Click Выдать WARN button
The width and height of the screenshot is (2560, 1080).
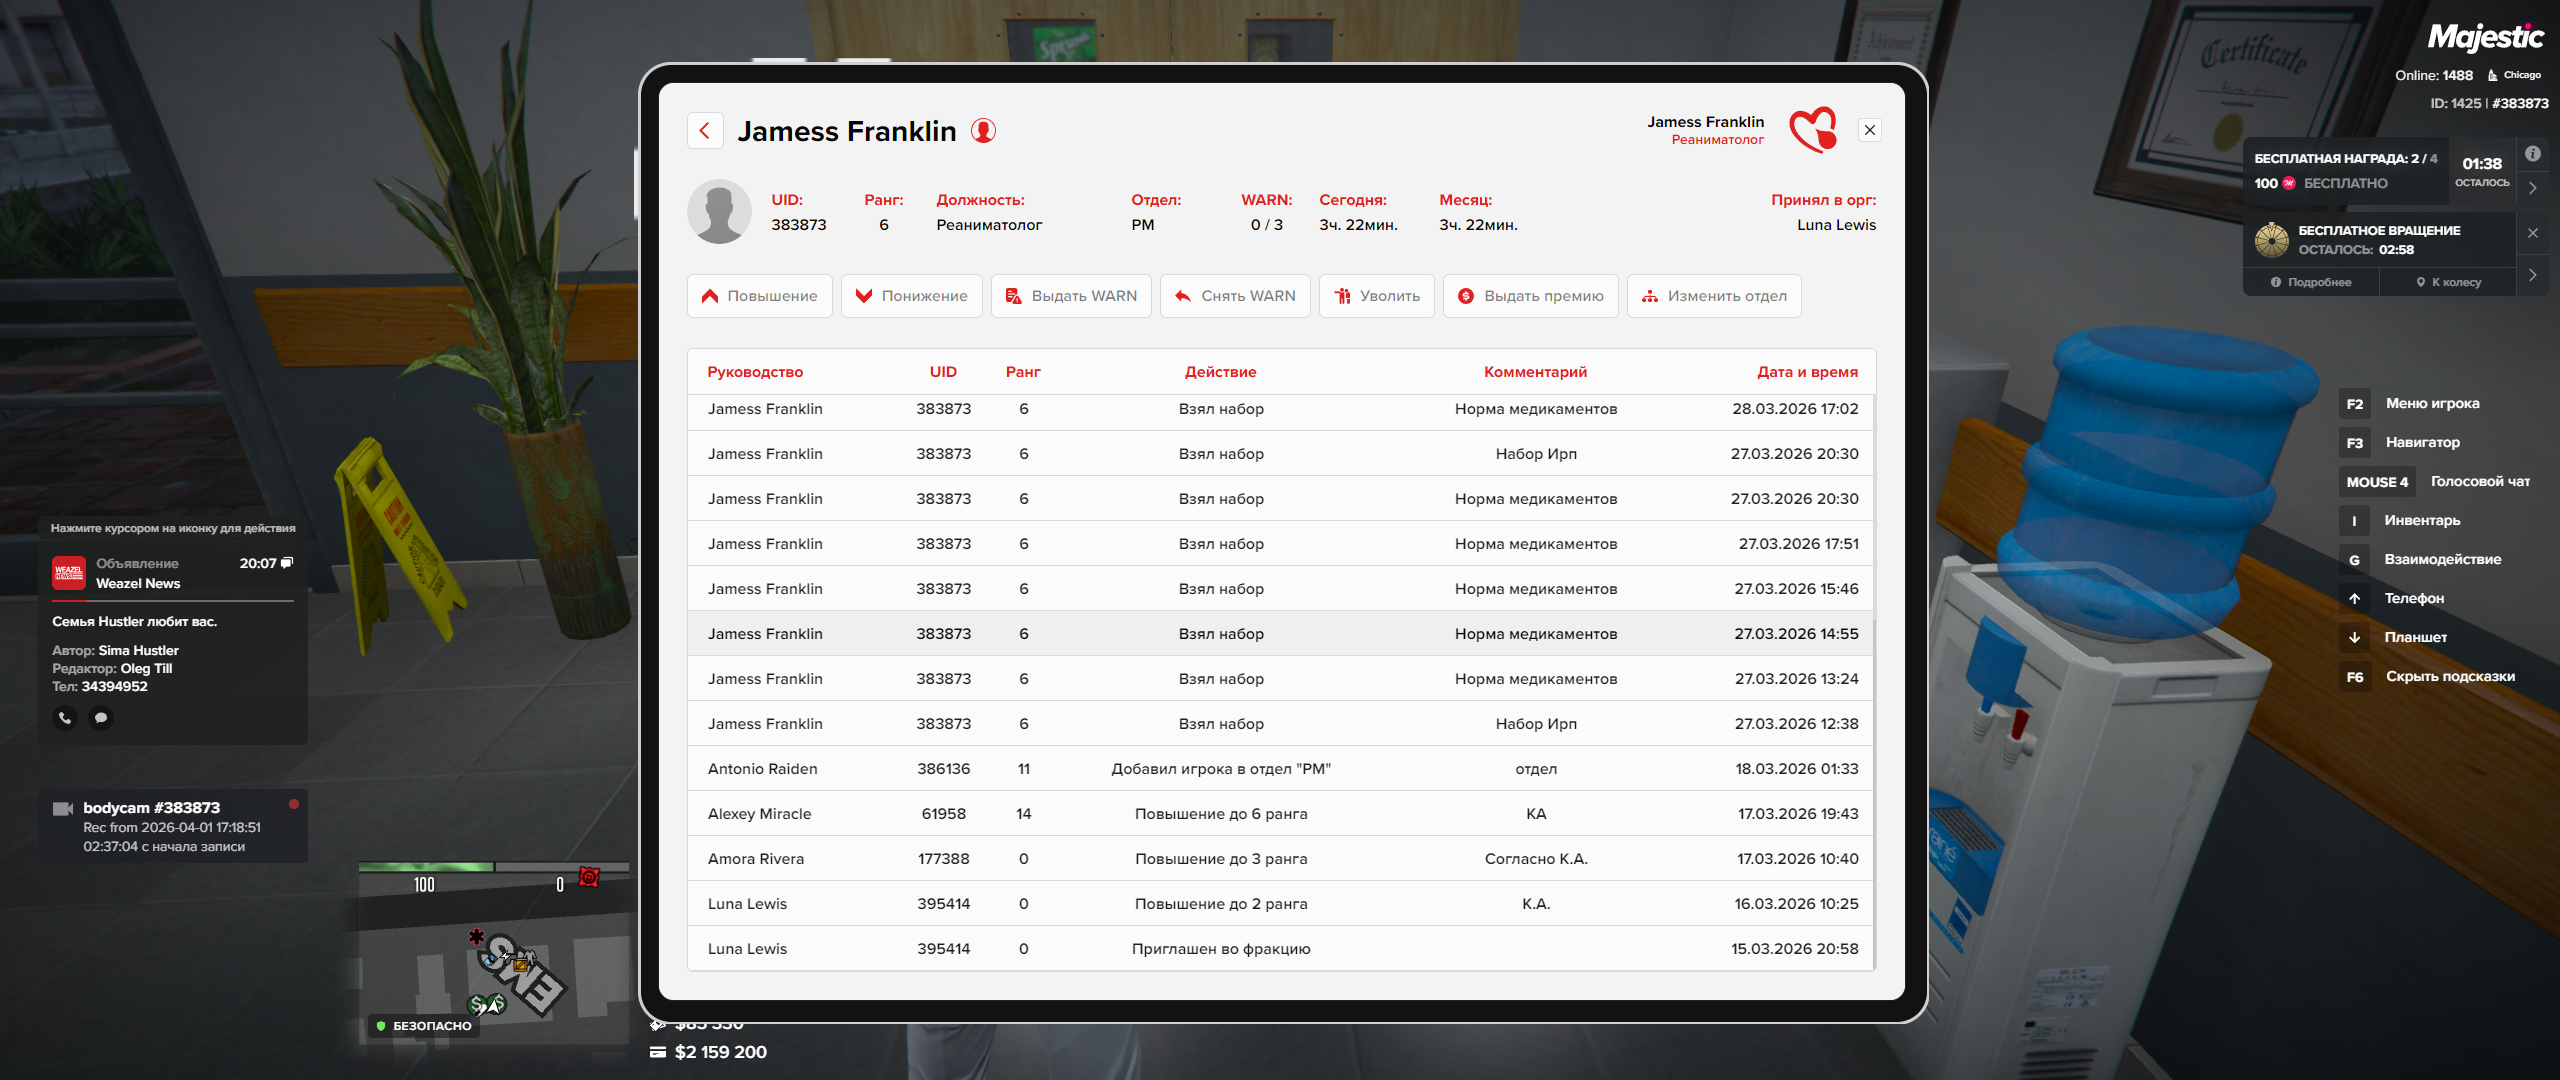coord(1071,296)
